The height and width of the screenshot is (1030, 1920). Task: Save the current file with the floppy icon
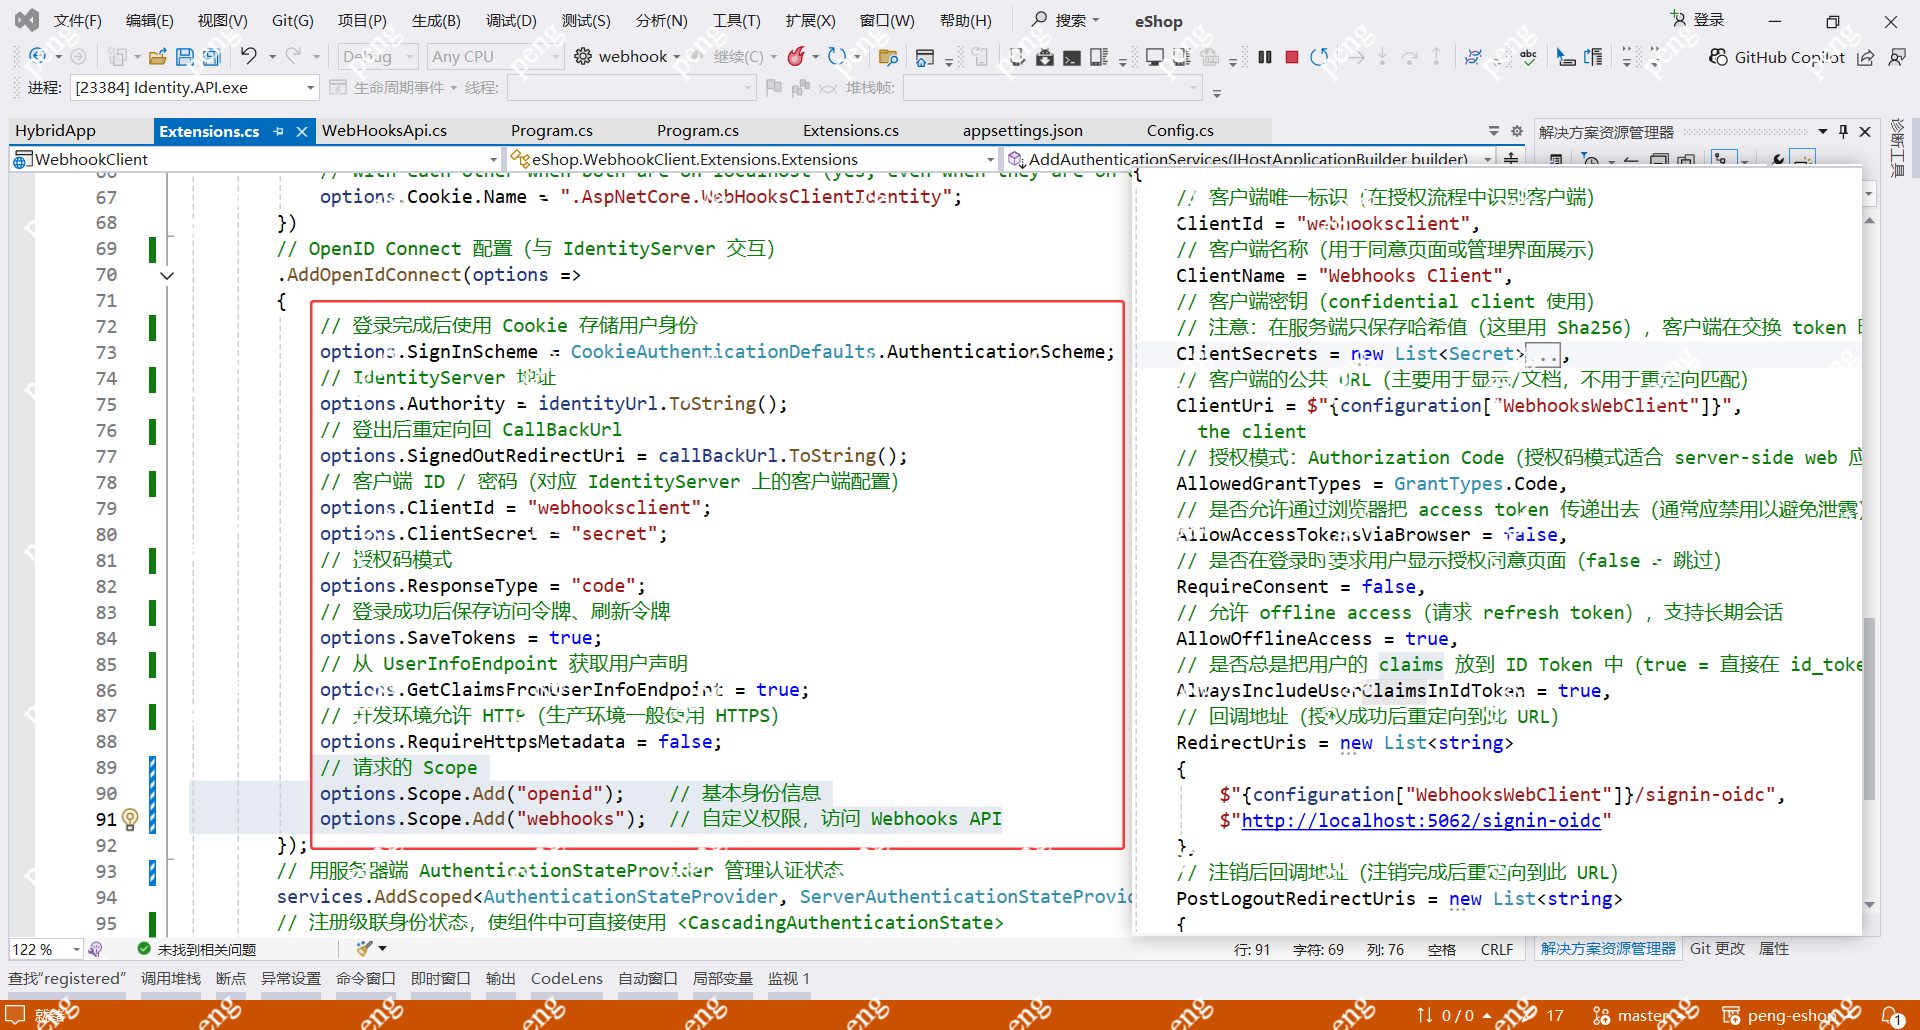(x=184, y=57)
